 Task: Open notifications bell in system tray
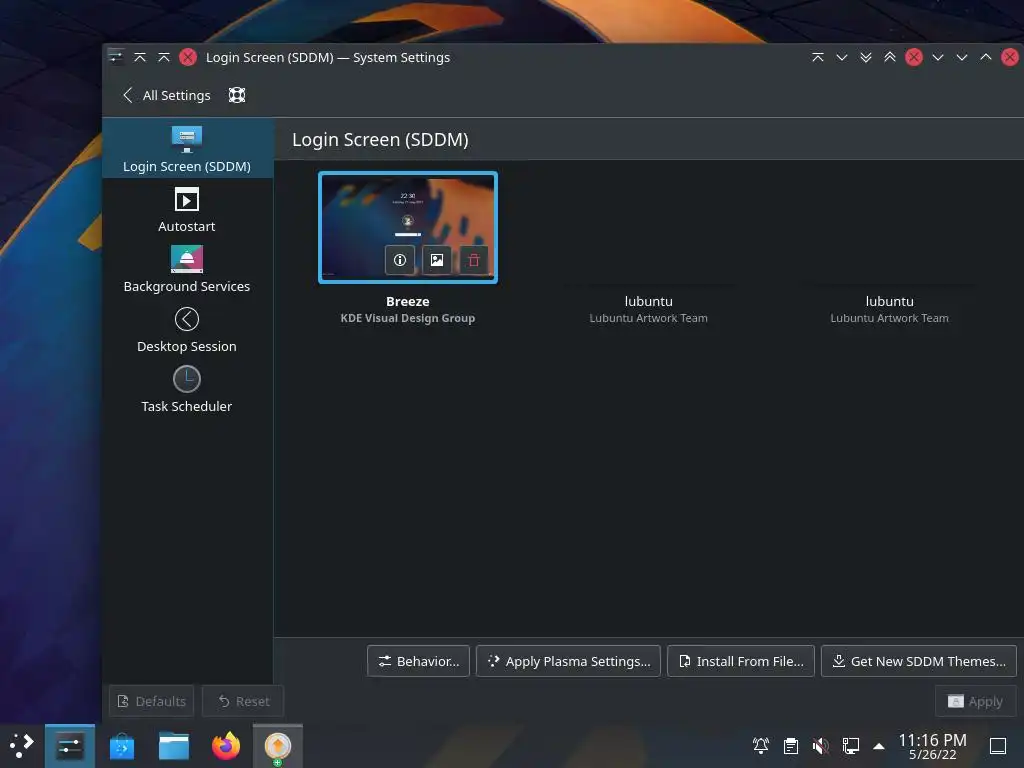click(x=761, y=745)
